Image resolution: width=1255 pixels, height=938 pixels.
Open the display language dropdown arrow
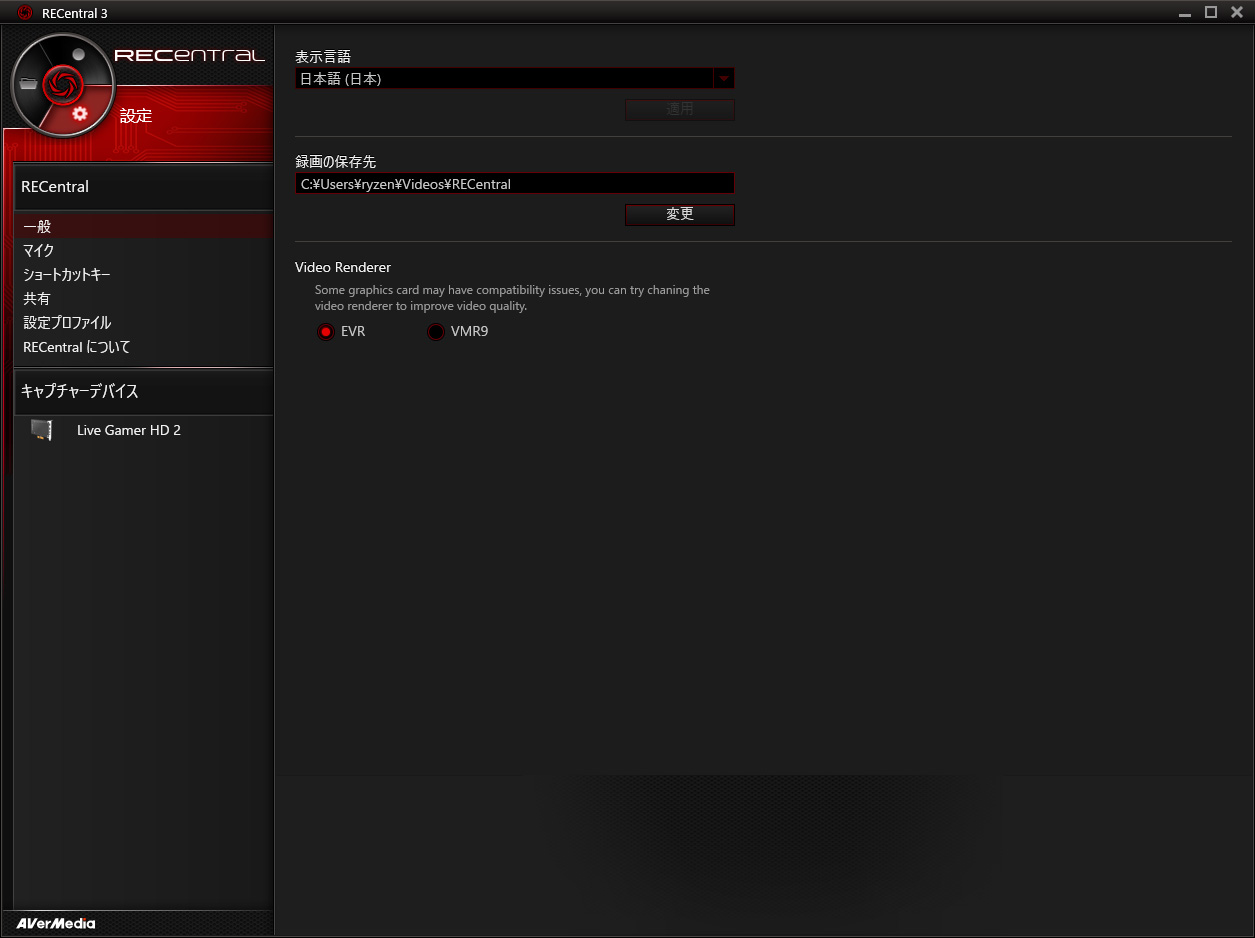click(724, 78)
